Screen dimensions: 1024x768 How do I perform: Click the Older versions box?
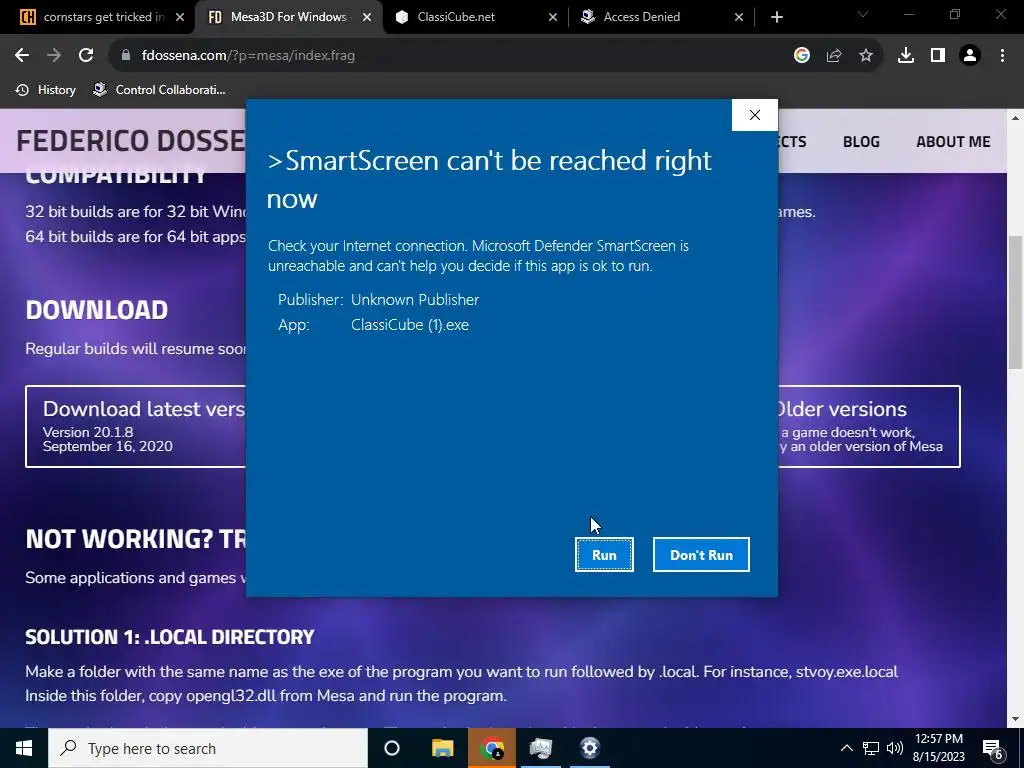pos(869,426)
